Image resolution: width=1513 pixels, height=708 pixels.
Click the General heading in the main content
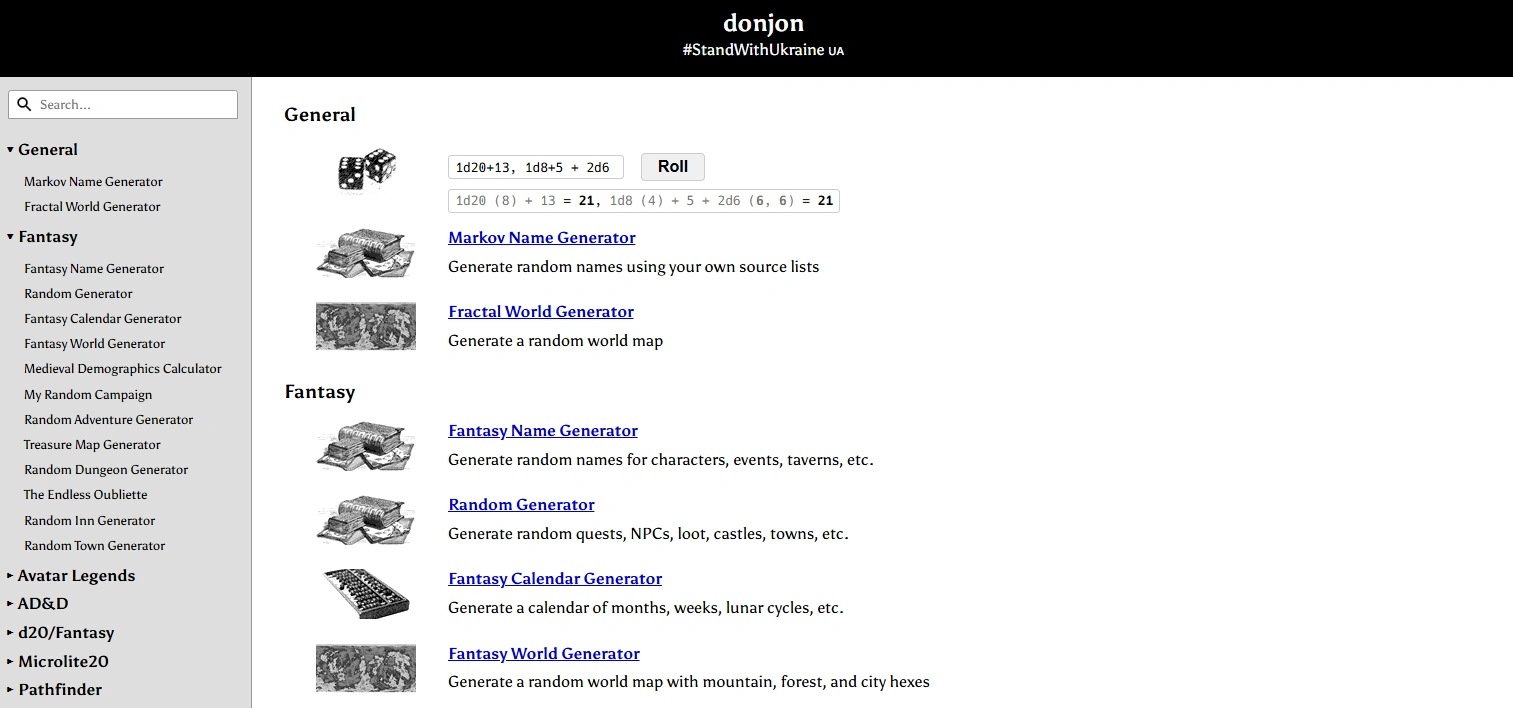coord(320,115)
